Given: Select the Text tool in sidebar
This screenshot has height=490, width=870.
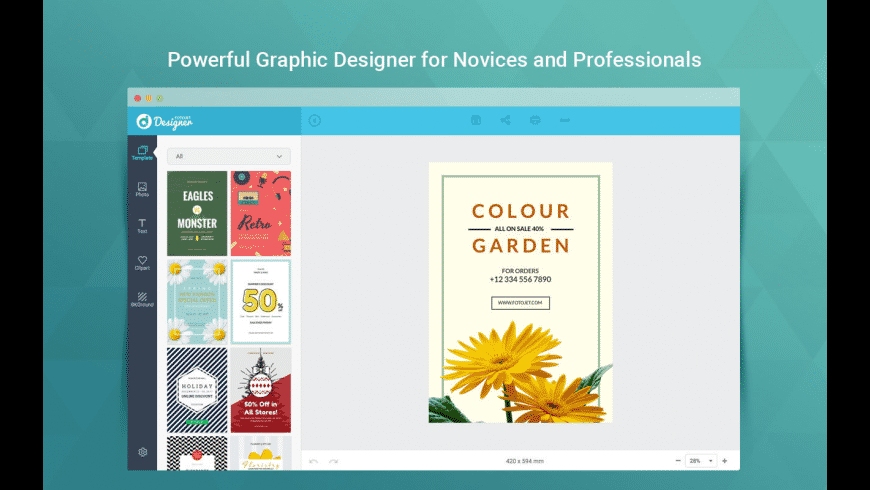Looking at the screenshot, I should 142,226.
